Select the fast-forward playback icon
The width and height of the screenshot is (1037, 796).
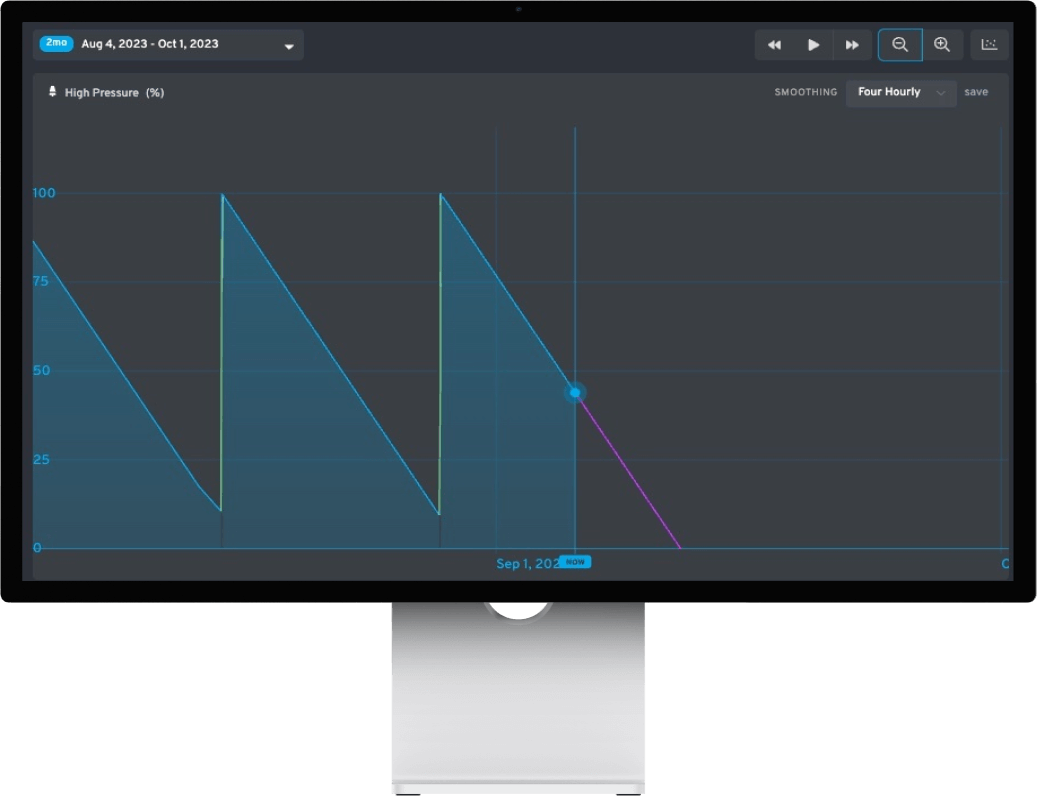[x=852, y=44]
